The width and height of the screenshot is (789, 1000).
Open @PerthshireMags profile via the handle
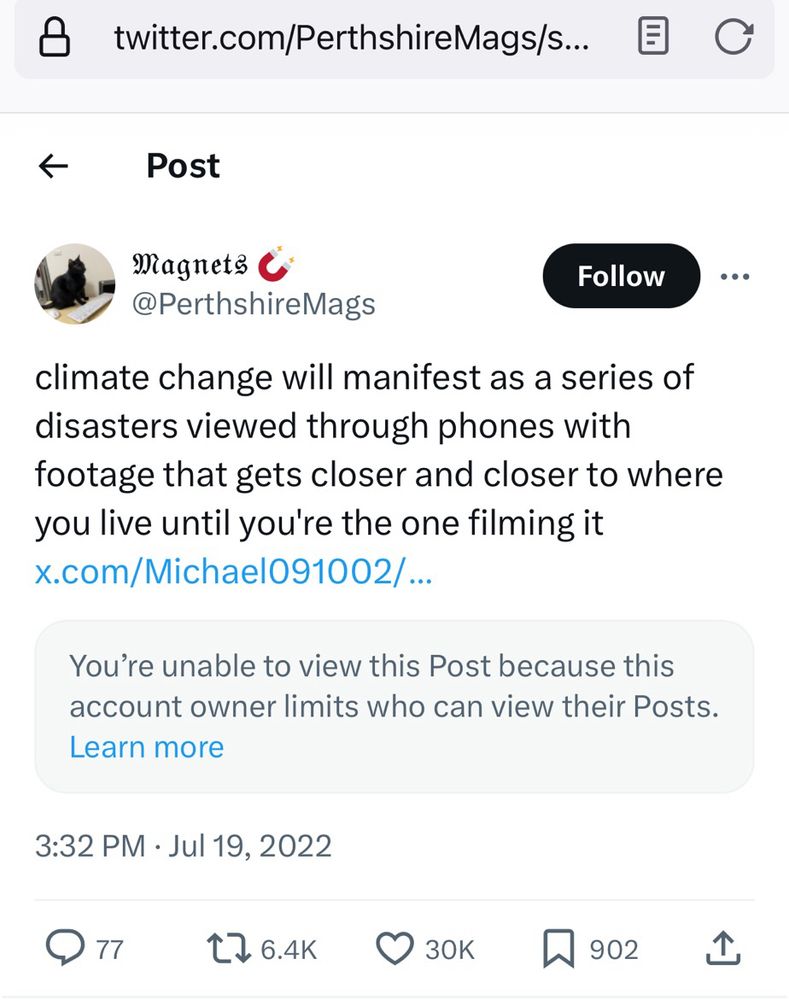[x=254, y=303]
